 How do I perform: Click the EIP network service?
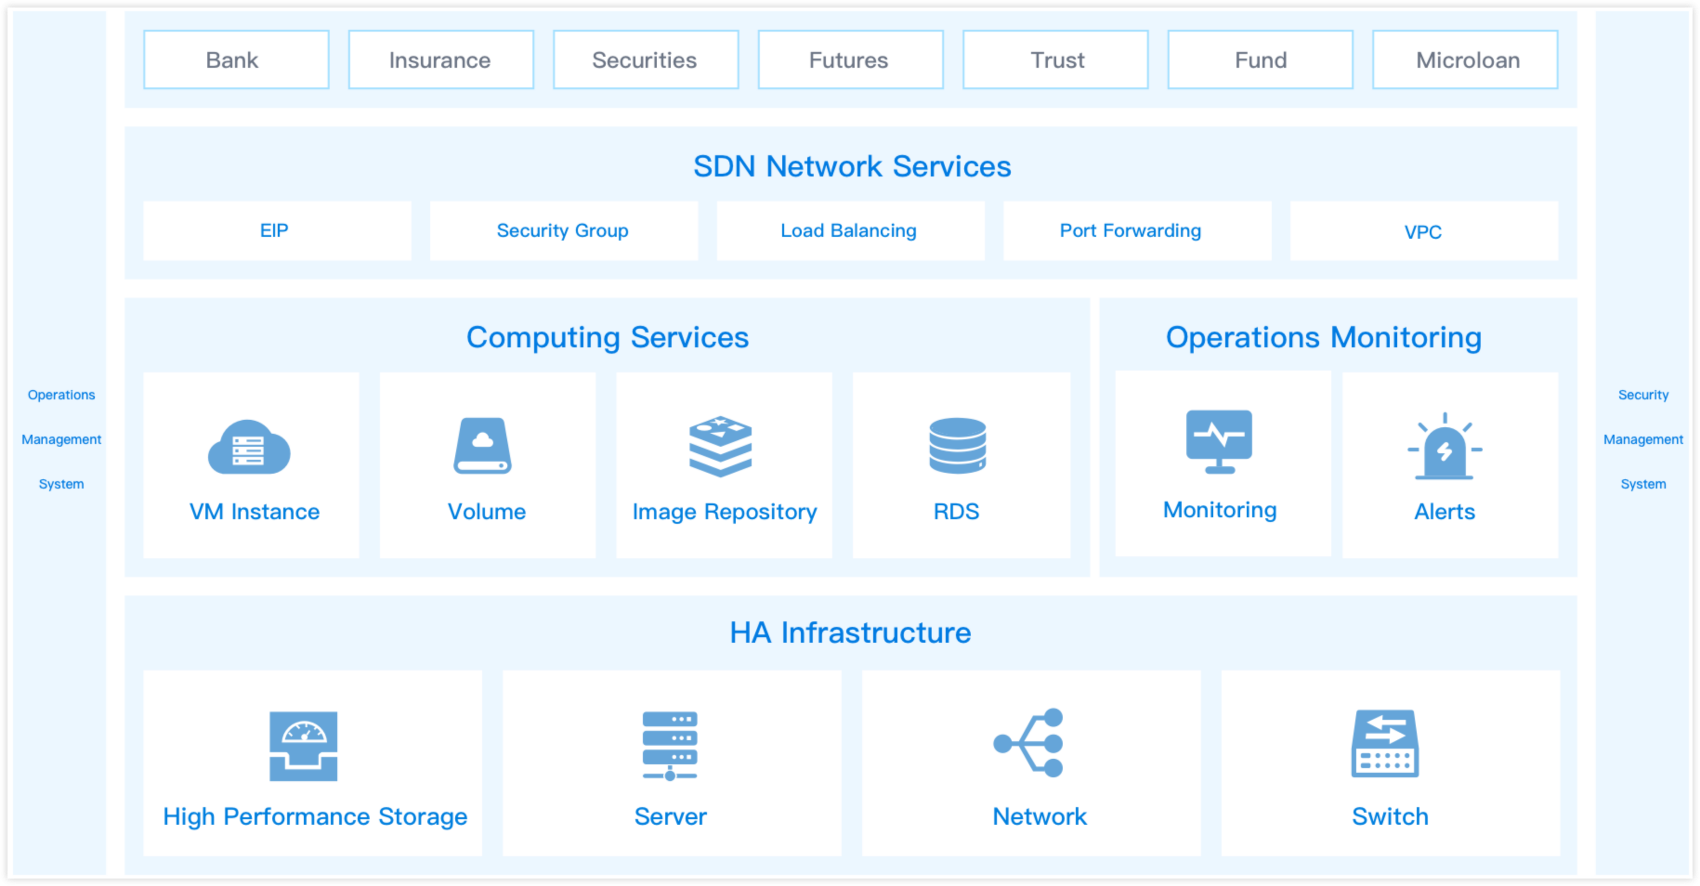coord(277,231)
